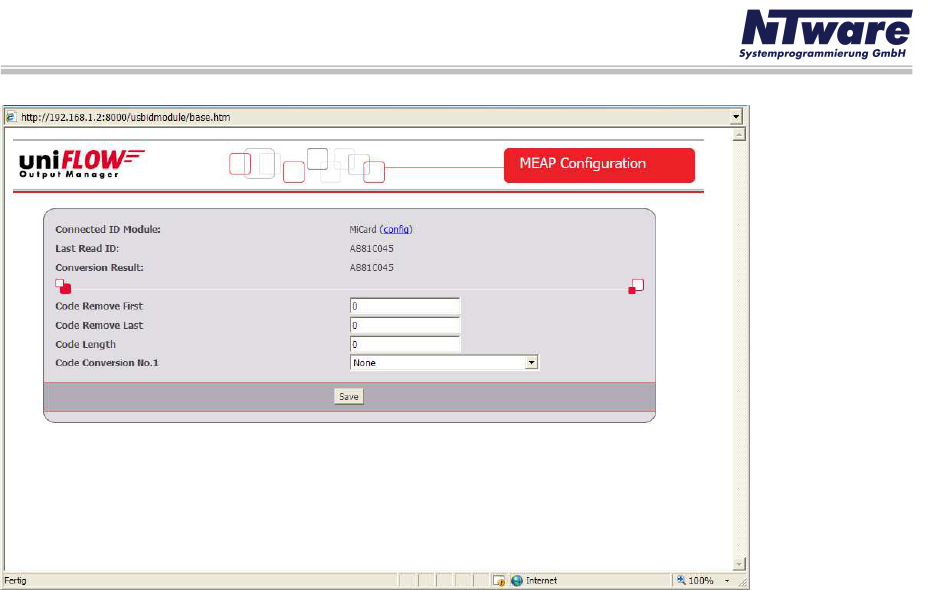Click the scrollbar down arrow
Screen dimensions: 928x590
pyautogui.click(x=739, y=564)
